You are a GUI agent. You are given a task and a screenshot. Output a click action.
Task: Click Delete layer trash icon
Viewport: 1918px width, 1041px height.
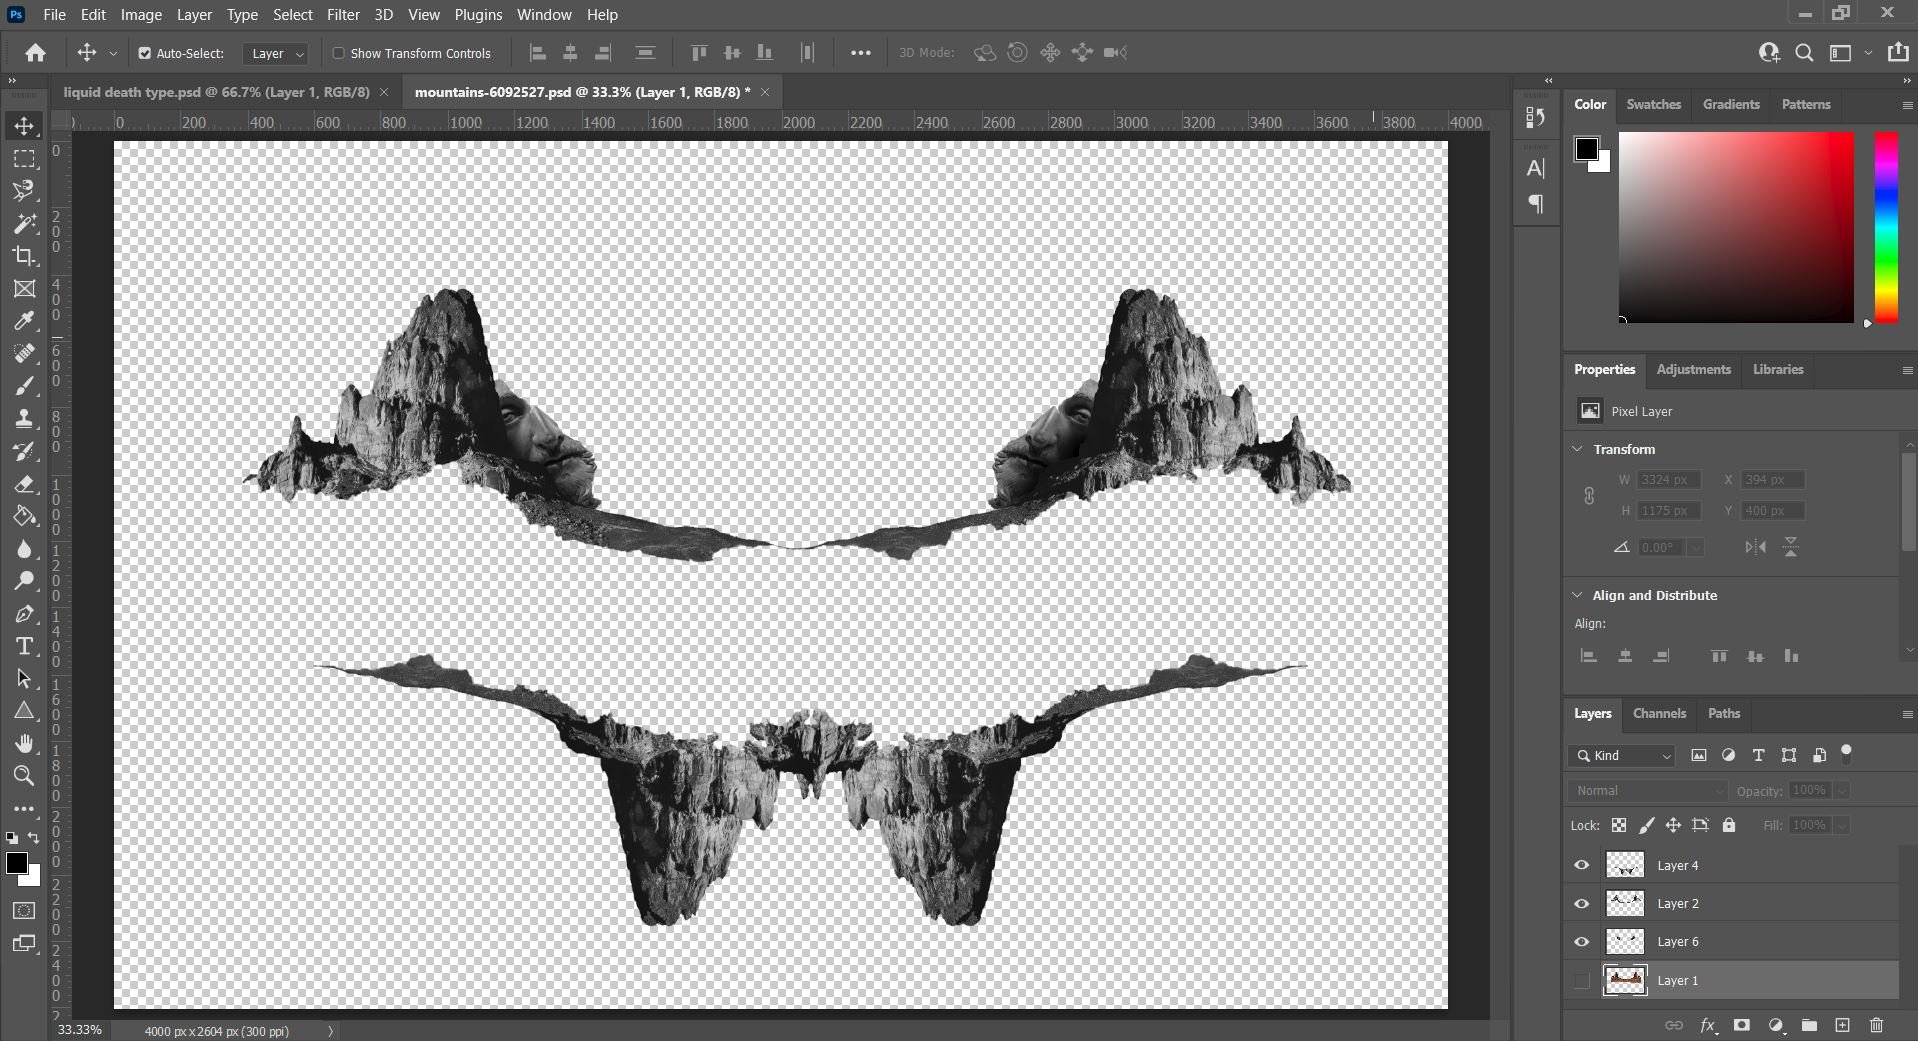click(1876, 1025)
